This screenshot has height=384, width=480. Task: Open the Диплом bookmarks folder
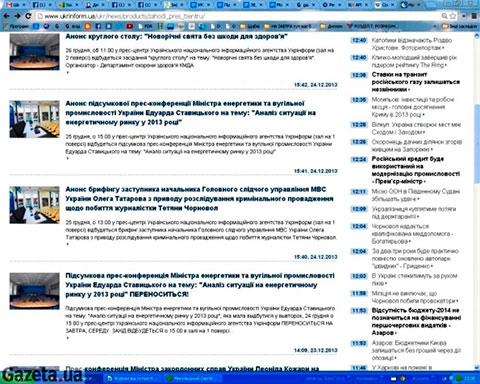click(331, 26)
